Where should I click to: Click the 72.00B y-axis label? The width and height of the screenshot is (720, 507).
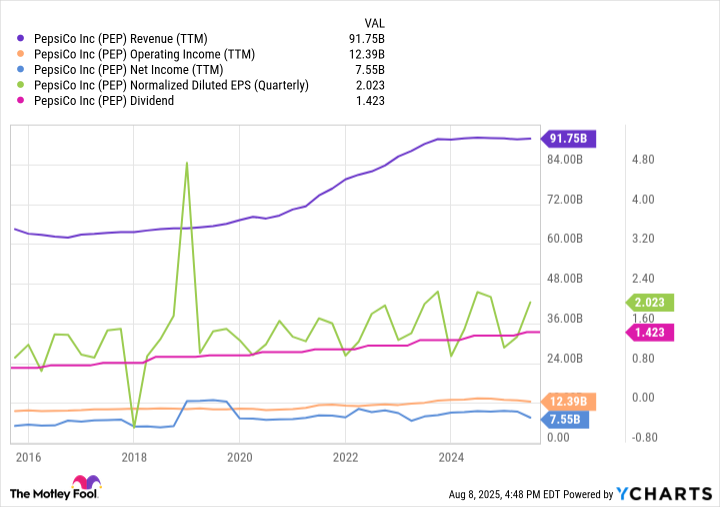(565, 200)
